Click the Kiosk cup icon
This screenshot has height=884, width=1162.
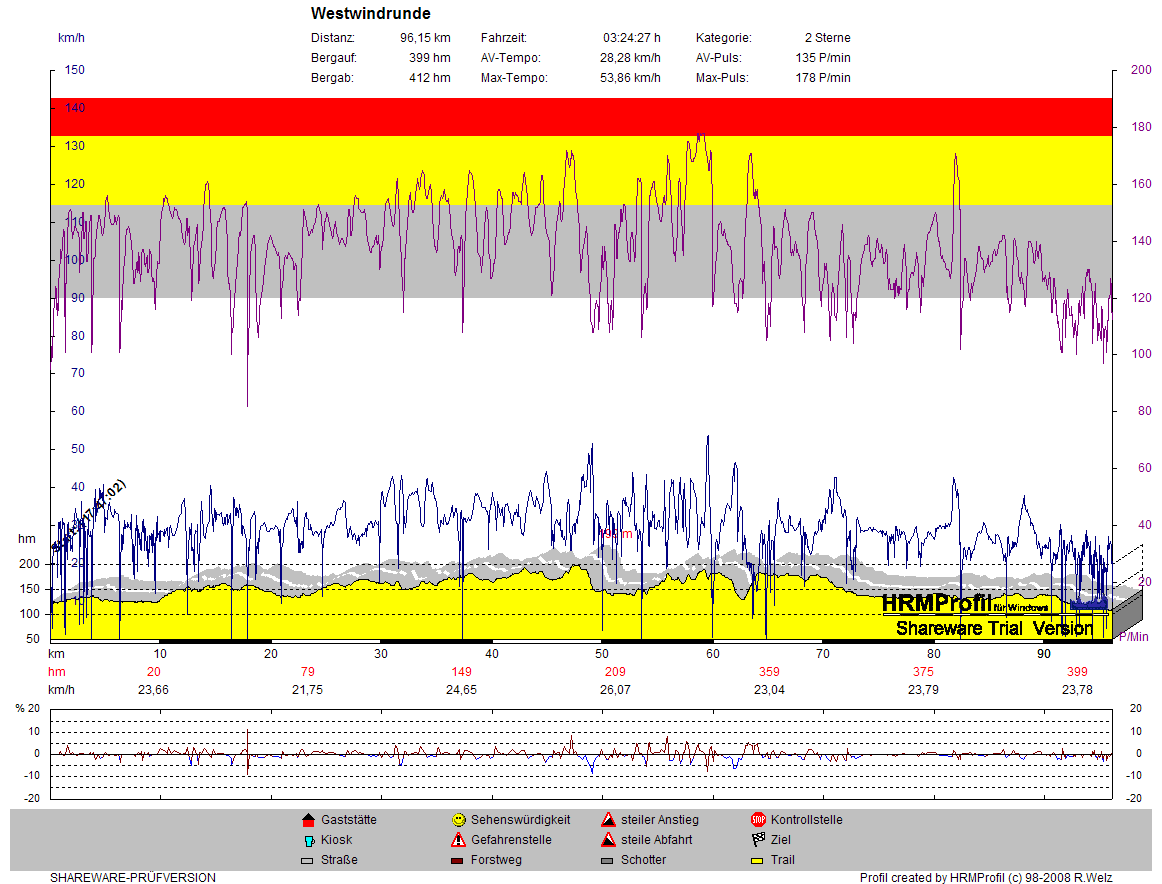308,840
